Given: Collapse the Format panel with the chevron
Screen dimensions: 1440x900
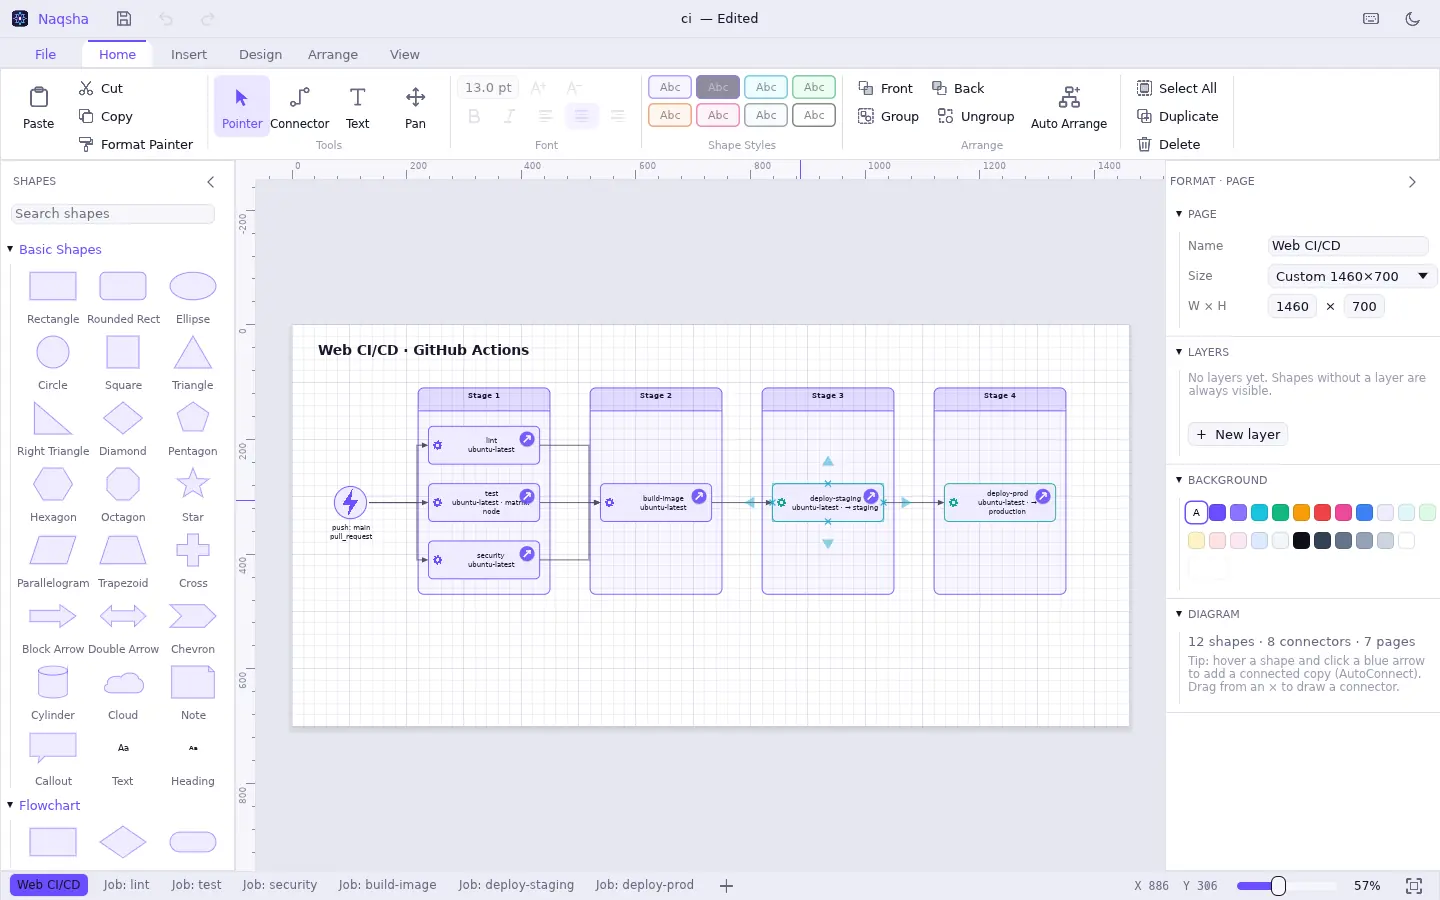Looking at the screenshot, I should (1412, 181).
